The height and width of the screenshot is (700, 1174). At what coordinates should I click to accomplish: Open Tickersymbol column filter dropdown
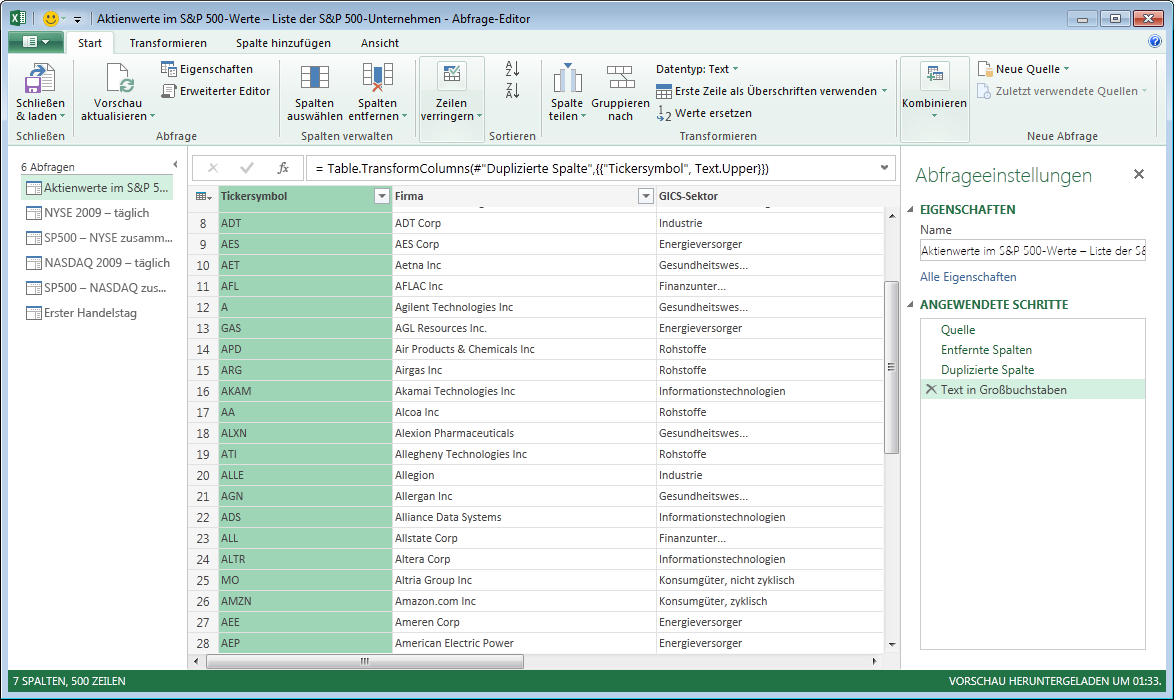point(381,196)
